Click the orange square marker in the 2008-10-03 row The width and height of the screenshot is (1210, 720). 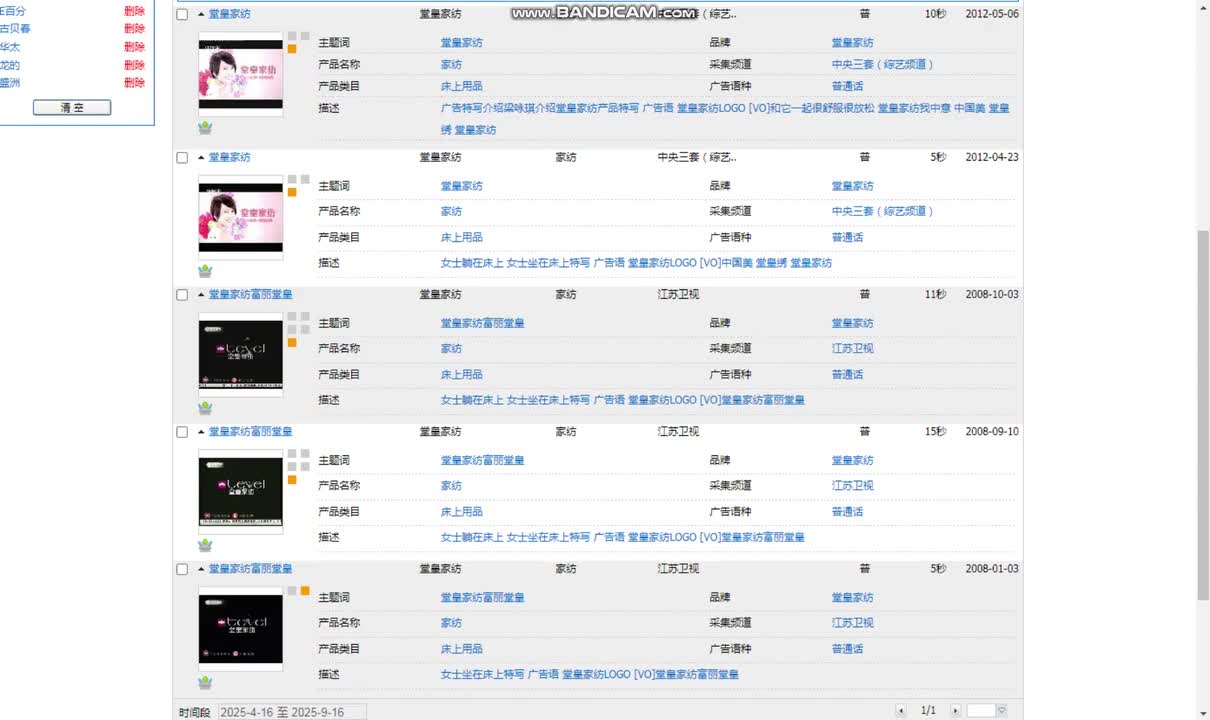pyautogui.click(x=292, y=342)
